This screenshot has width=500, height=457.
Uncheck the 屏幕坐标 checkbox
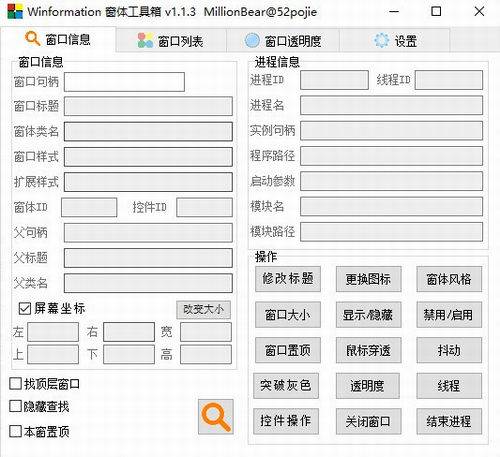(25, 308)
